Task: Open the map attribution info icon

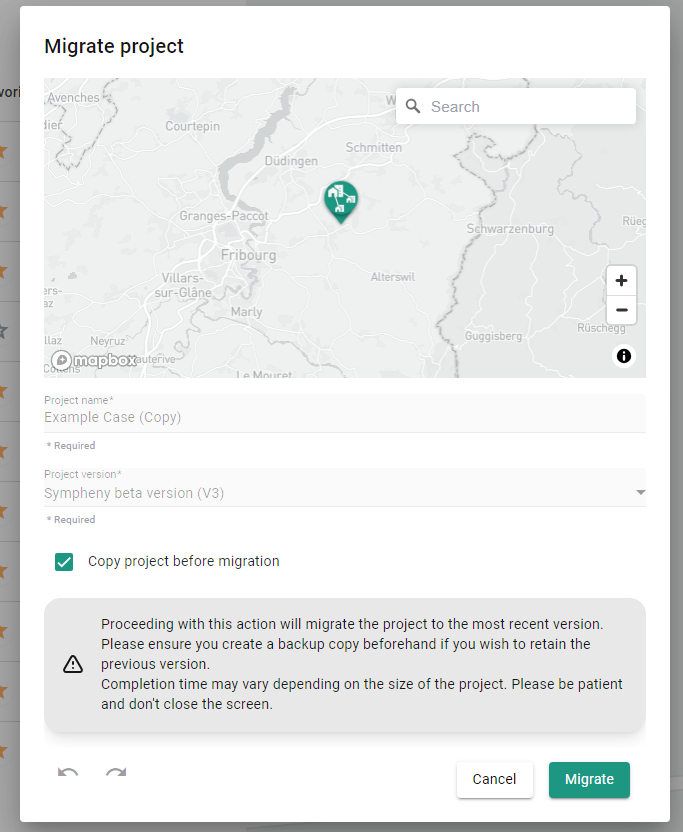Action: point(624,356)
